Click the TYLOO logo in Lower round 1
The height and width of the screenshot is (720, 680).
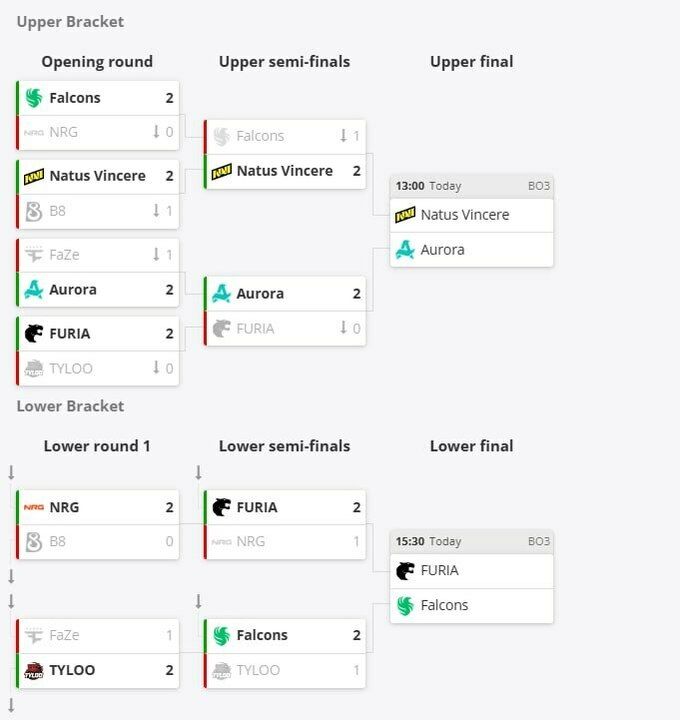tap(34, 670)
